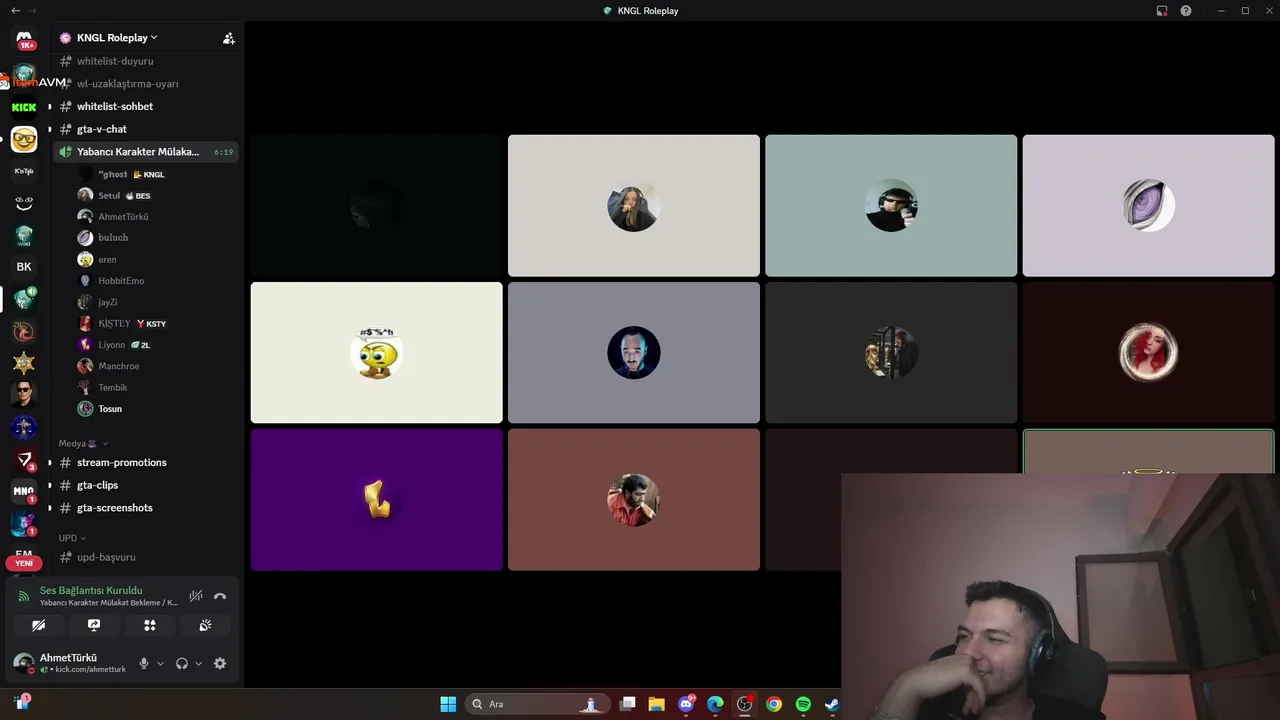
Task: Open Spotify from the taskbar
Action: tap(803, 704)
